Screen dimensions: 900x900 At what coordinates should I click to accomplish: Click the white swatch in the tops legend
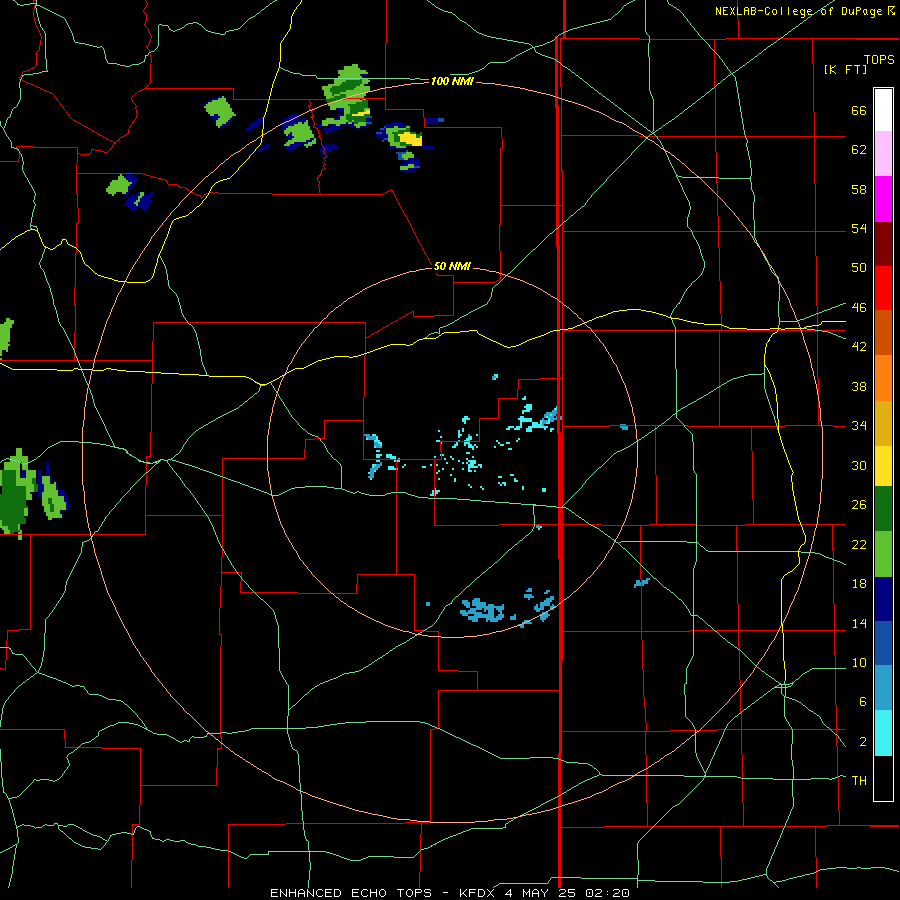[x=883, y=110]
